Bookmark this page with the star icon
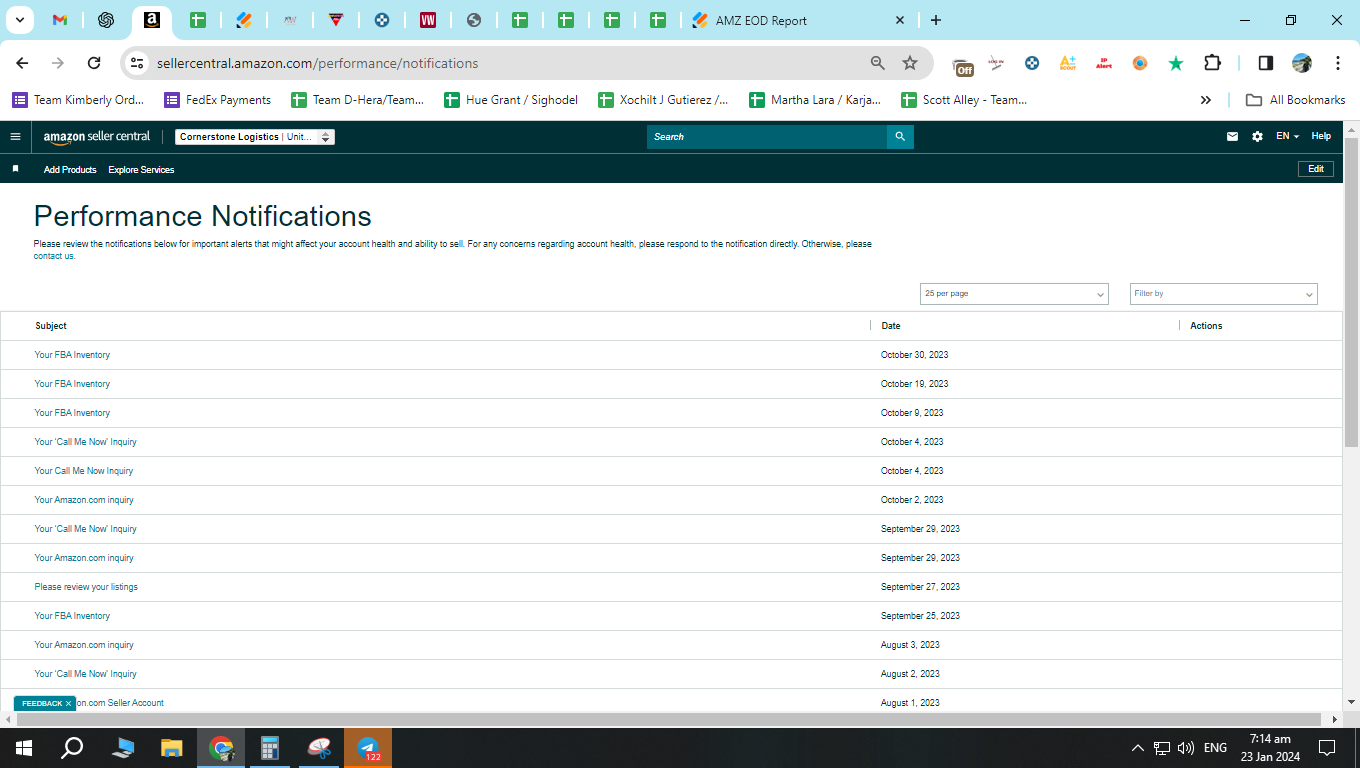 [910, 63]
